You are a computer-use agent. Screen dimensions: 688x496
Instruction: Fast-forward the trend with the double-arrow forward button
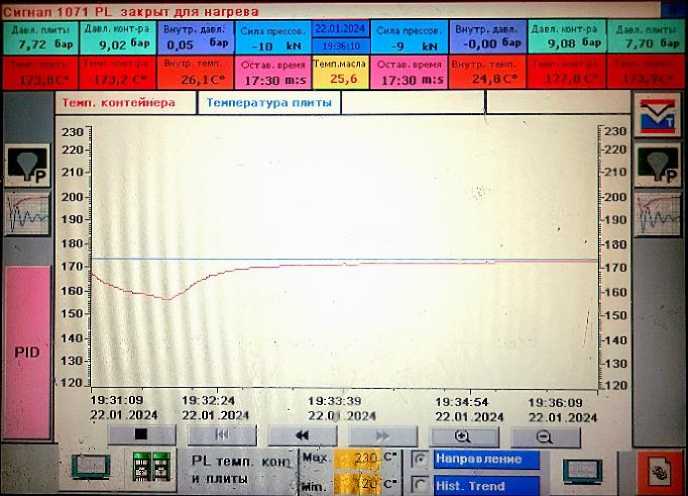tap(383, 436)
